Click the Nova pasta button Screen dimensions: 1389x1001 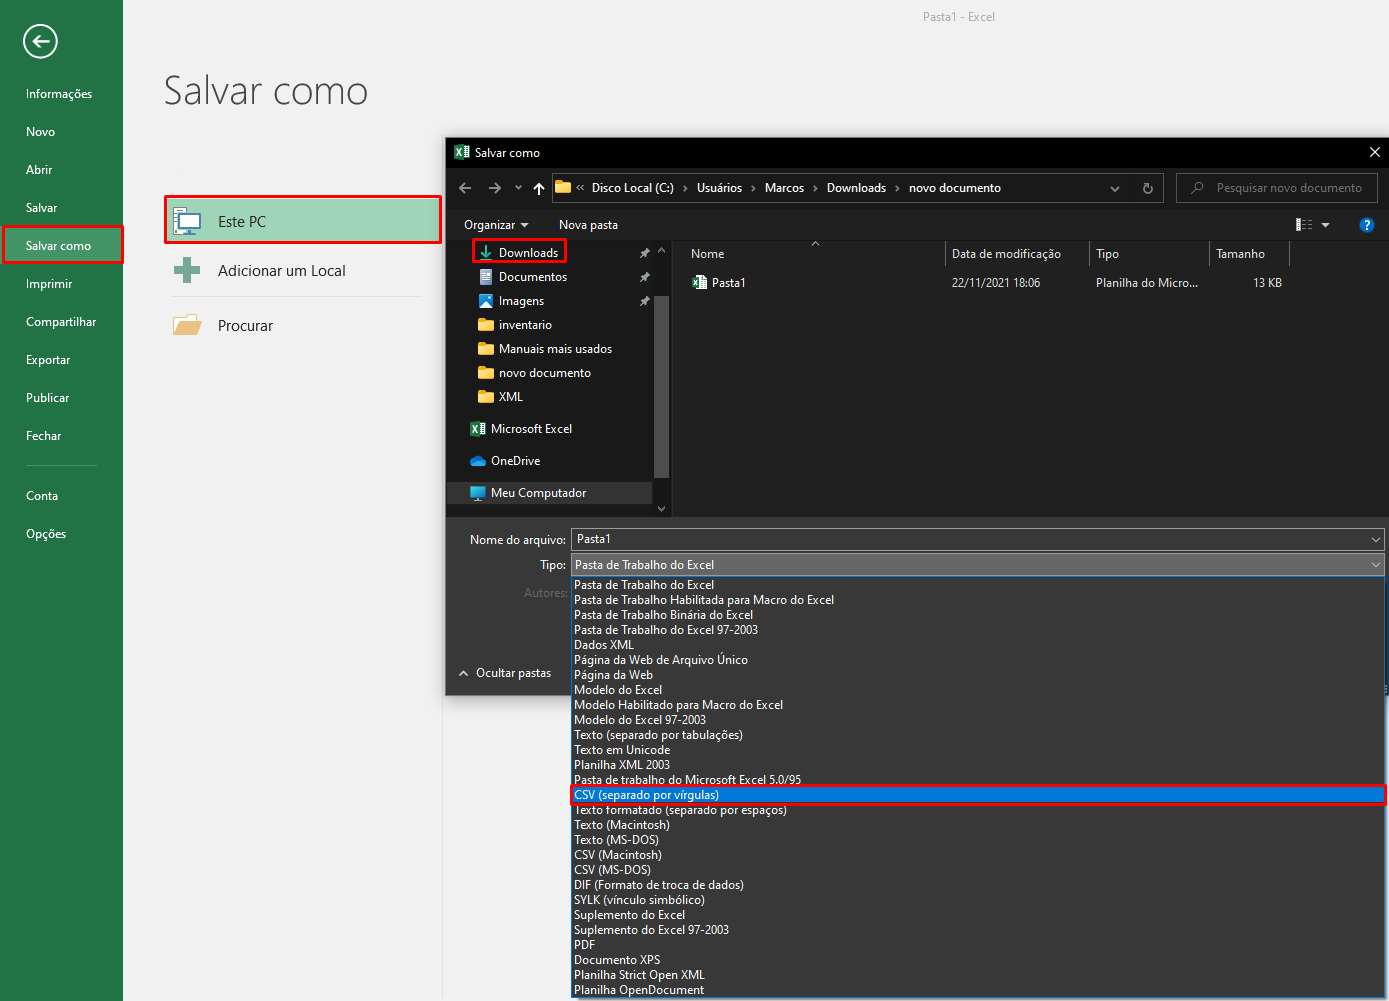(x=588, y=225)
